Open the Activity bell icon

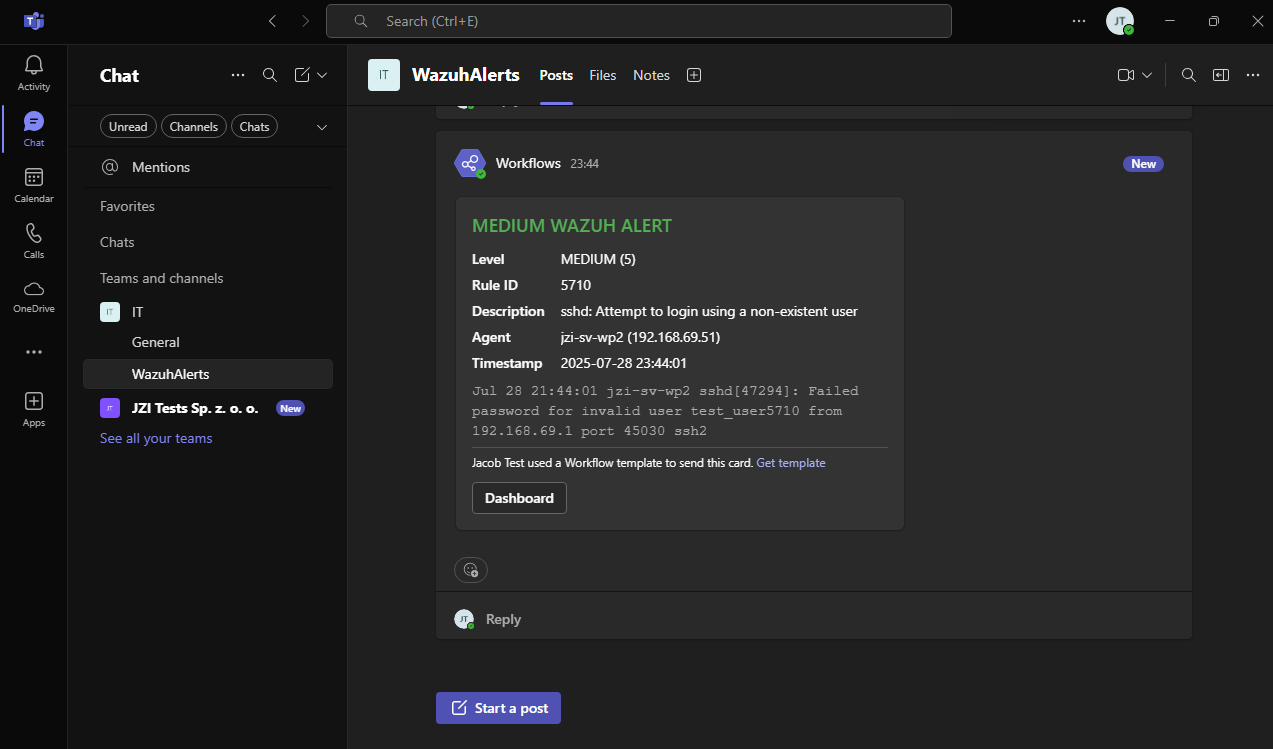click(x=34, y=65)
